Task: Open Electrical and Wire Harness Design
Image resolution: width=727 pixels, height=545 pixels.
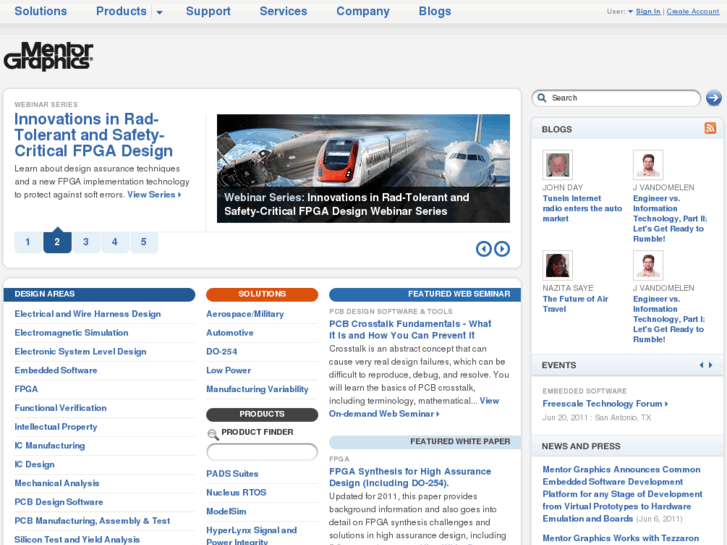Action: tap(88, 314)
